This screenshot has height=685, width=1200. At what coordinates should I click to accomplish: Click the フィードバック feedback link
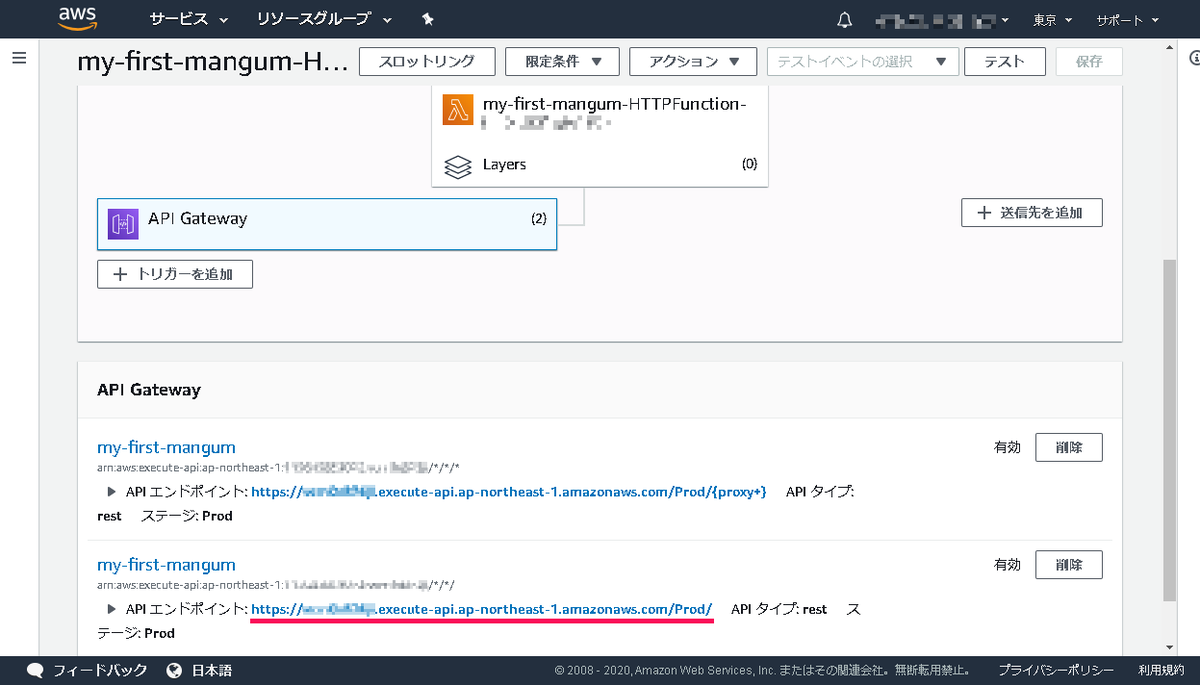point(100,670)
